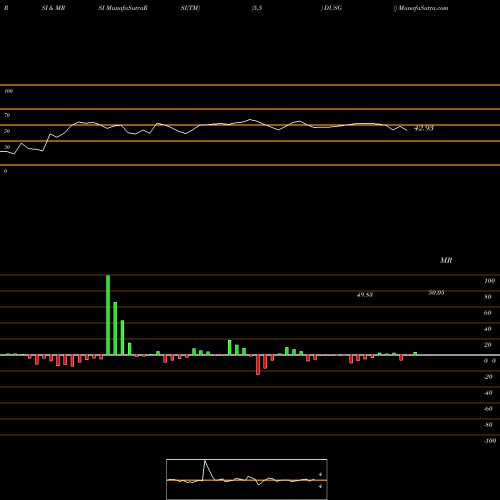Viewport: 500px width, 500px height.
Task: Click the 'SI MunafaSutraR' header text
Action: [x=123, y=8]
